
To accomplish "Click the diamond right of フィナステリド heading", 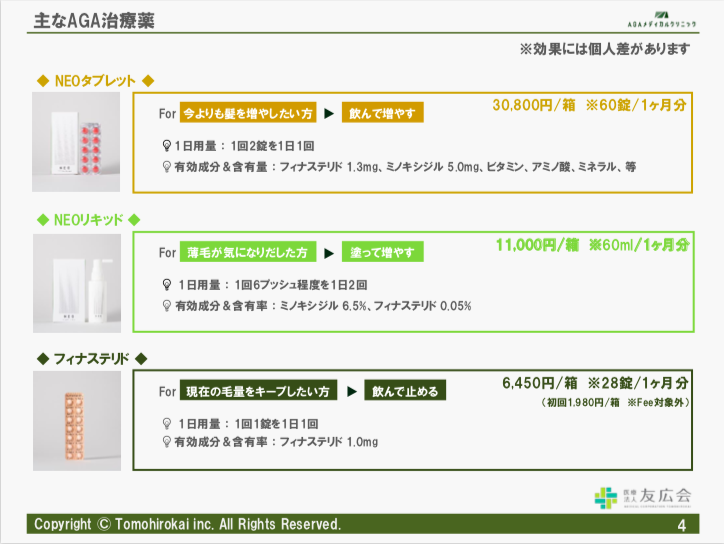I will pos(141,359).
